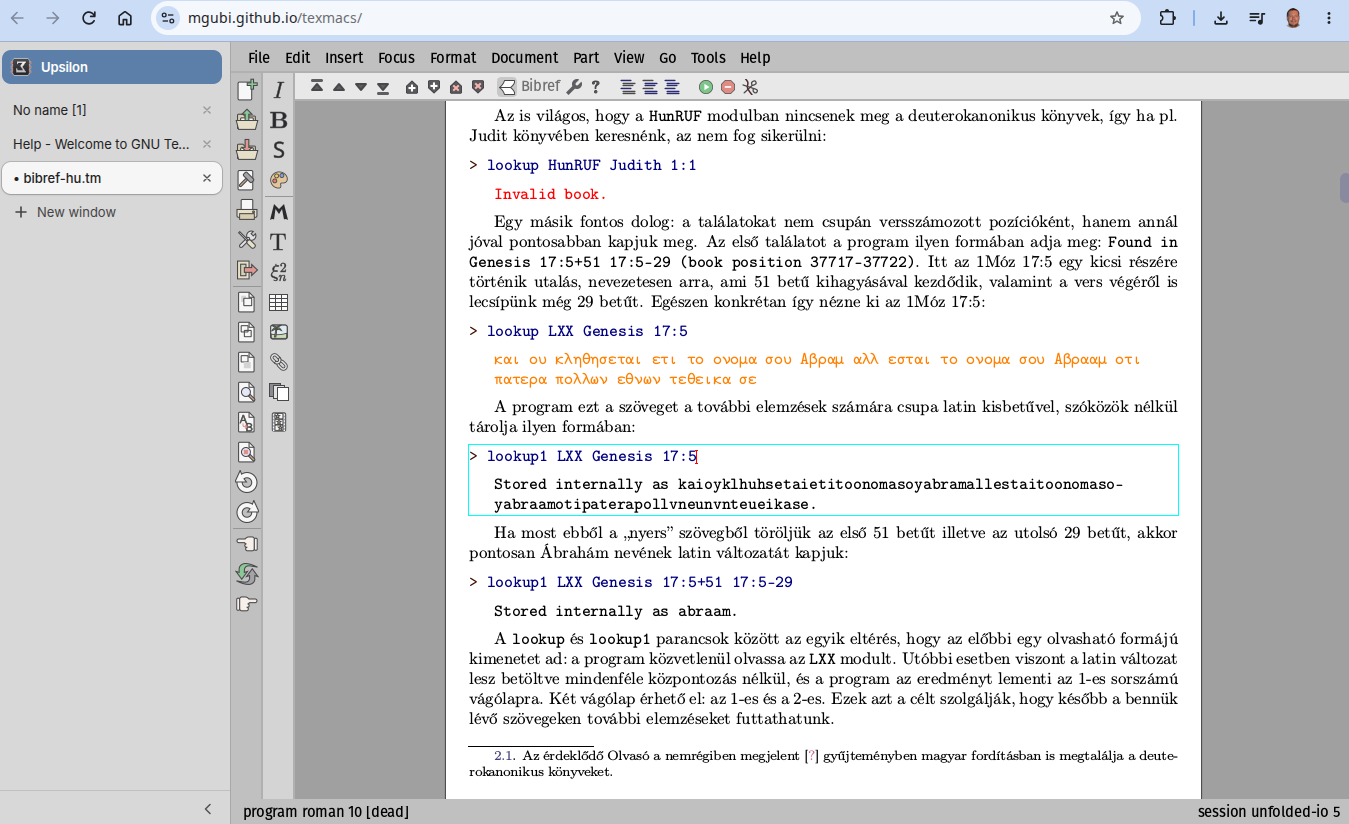Go back using the left pointing hand
This screenshot has height=824, width=1349.
pos(247,543)
